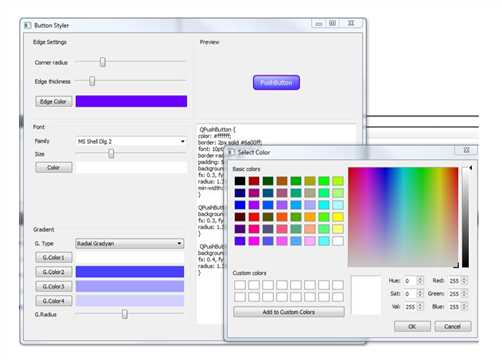Click the G.Color4 button
This screenshot has width=502, height=360.
[54, 301]
